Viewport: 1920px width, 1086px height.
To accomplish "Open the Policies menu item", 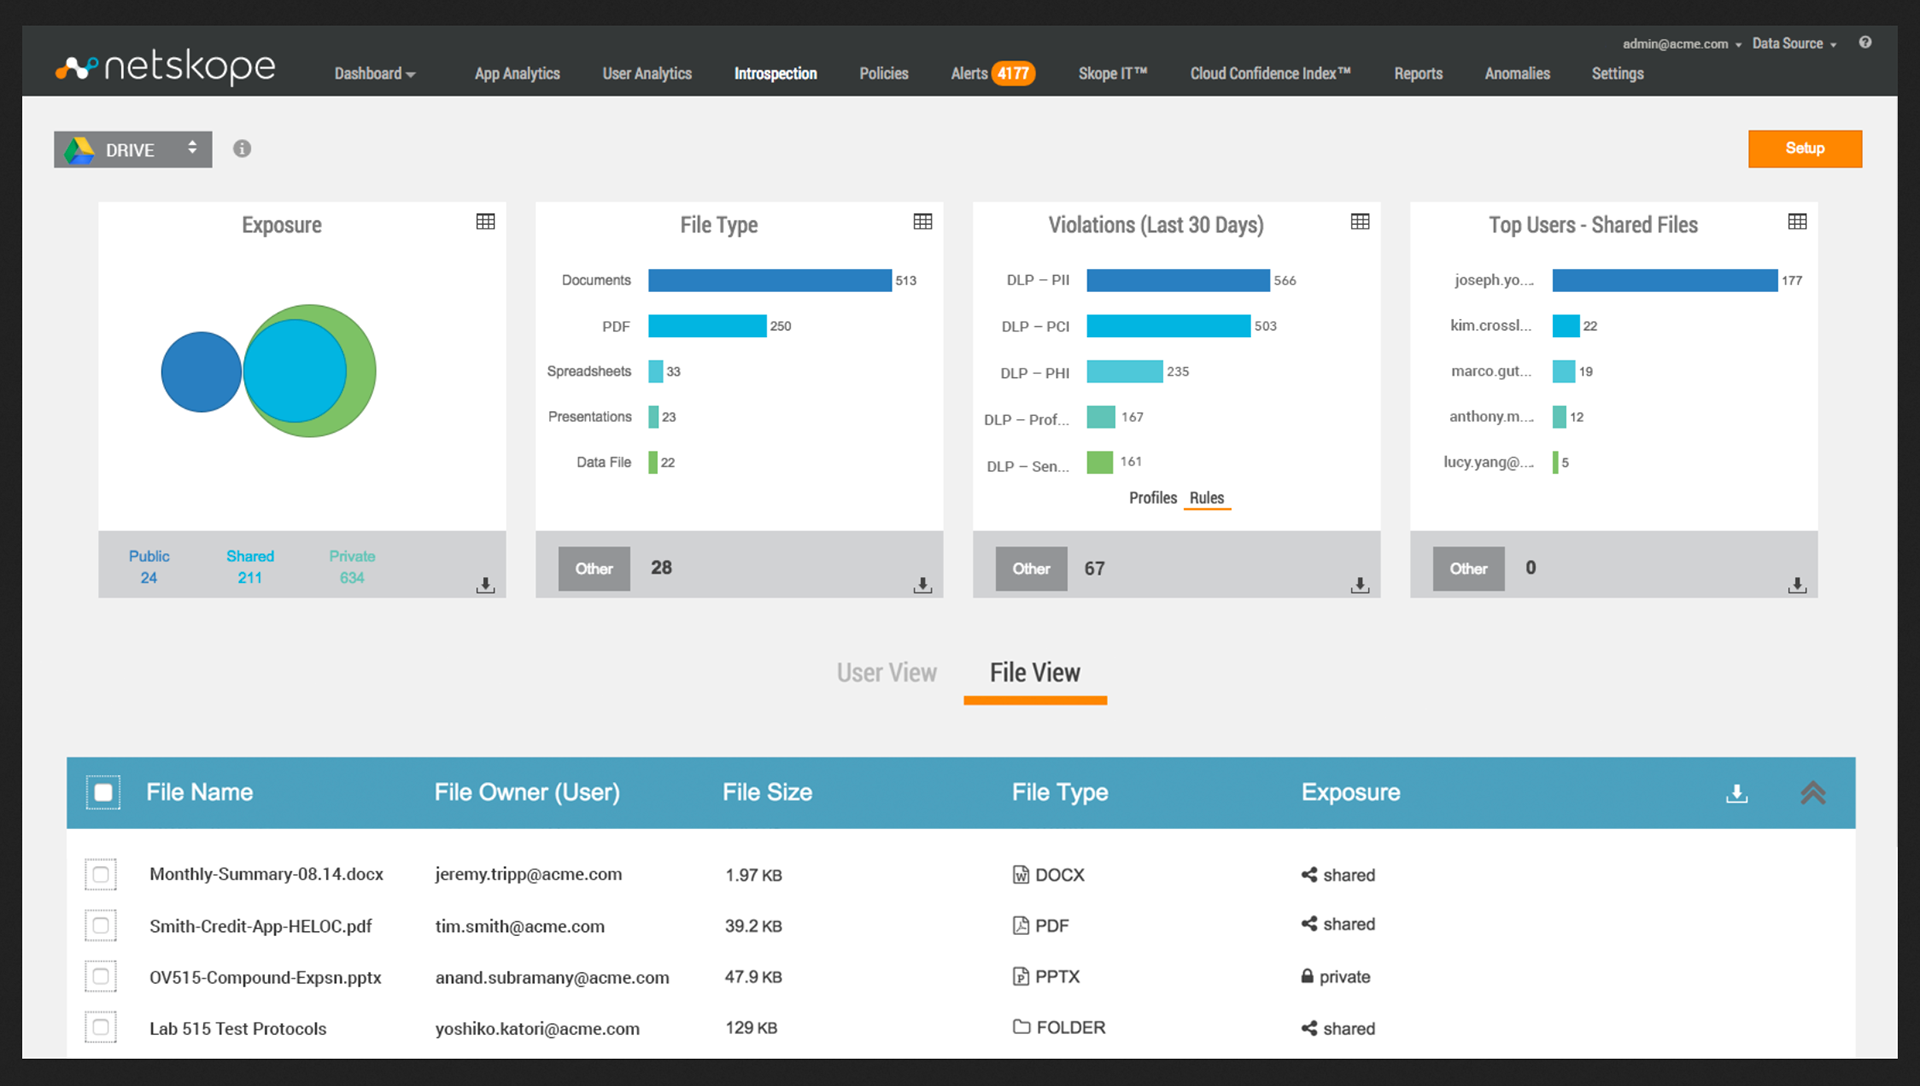I will click(x=883, y=74).
